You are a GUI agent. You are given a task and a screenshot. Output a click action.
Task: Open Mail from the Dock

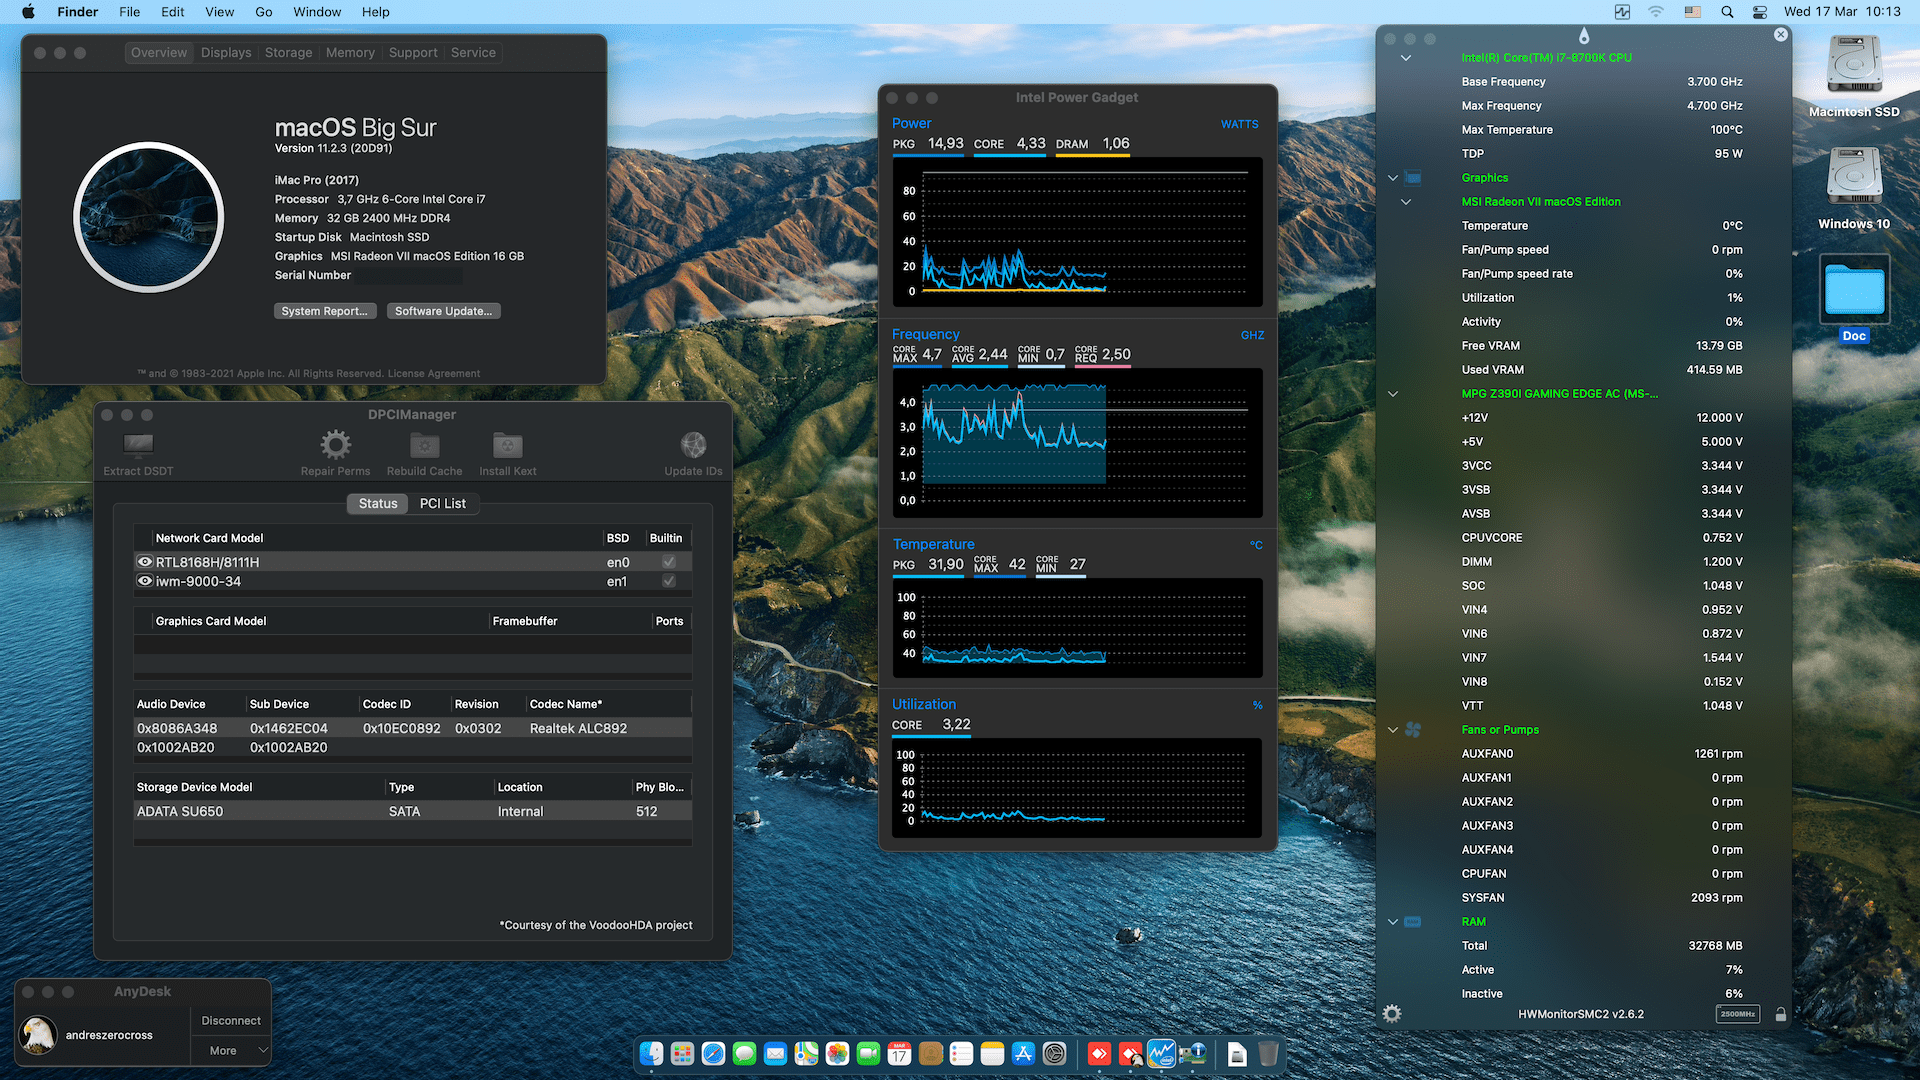pyautogui.click(x=775, y=1053)
